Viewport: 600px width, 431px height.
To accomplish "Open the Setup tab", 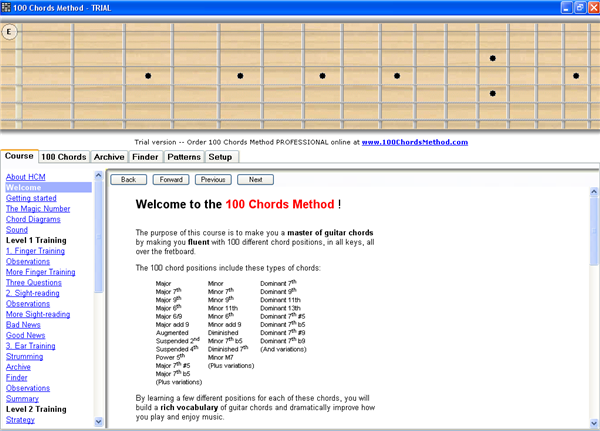I will [220, 157].
